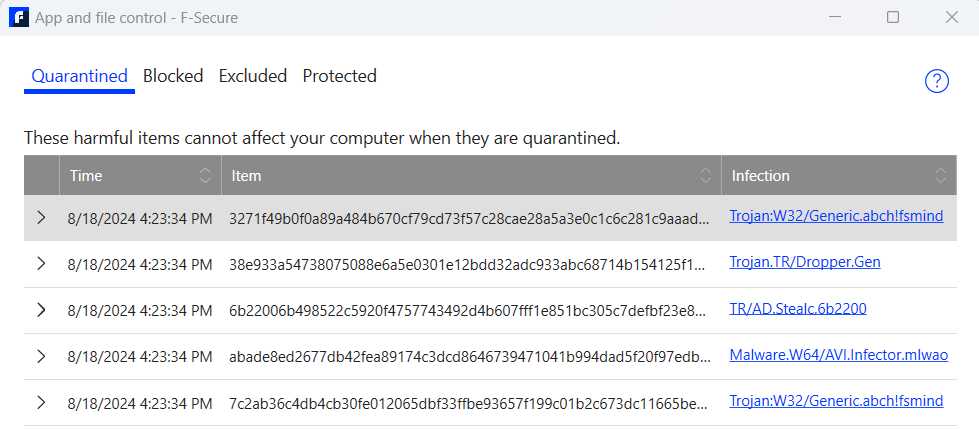Open the help question mark icon
Screen dimensions: 979x429
937,81
